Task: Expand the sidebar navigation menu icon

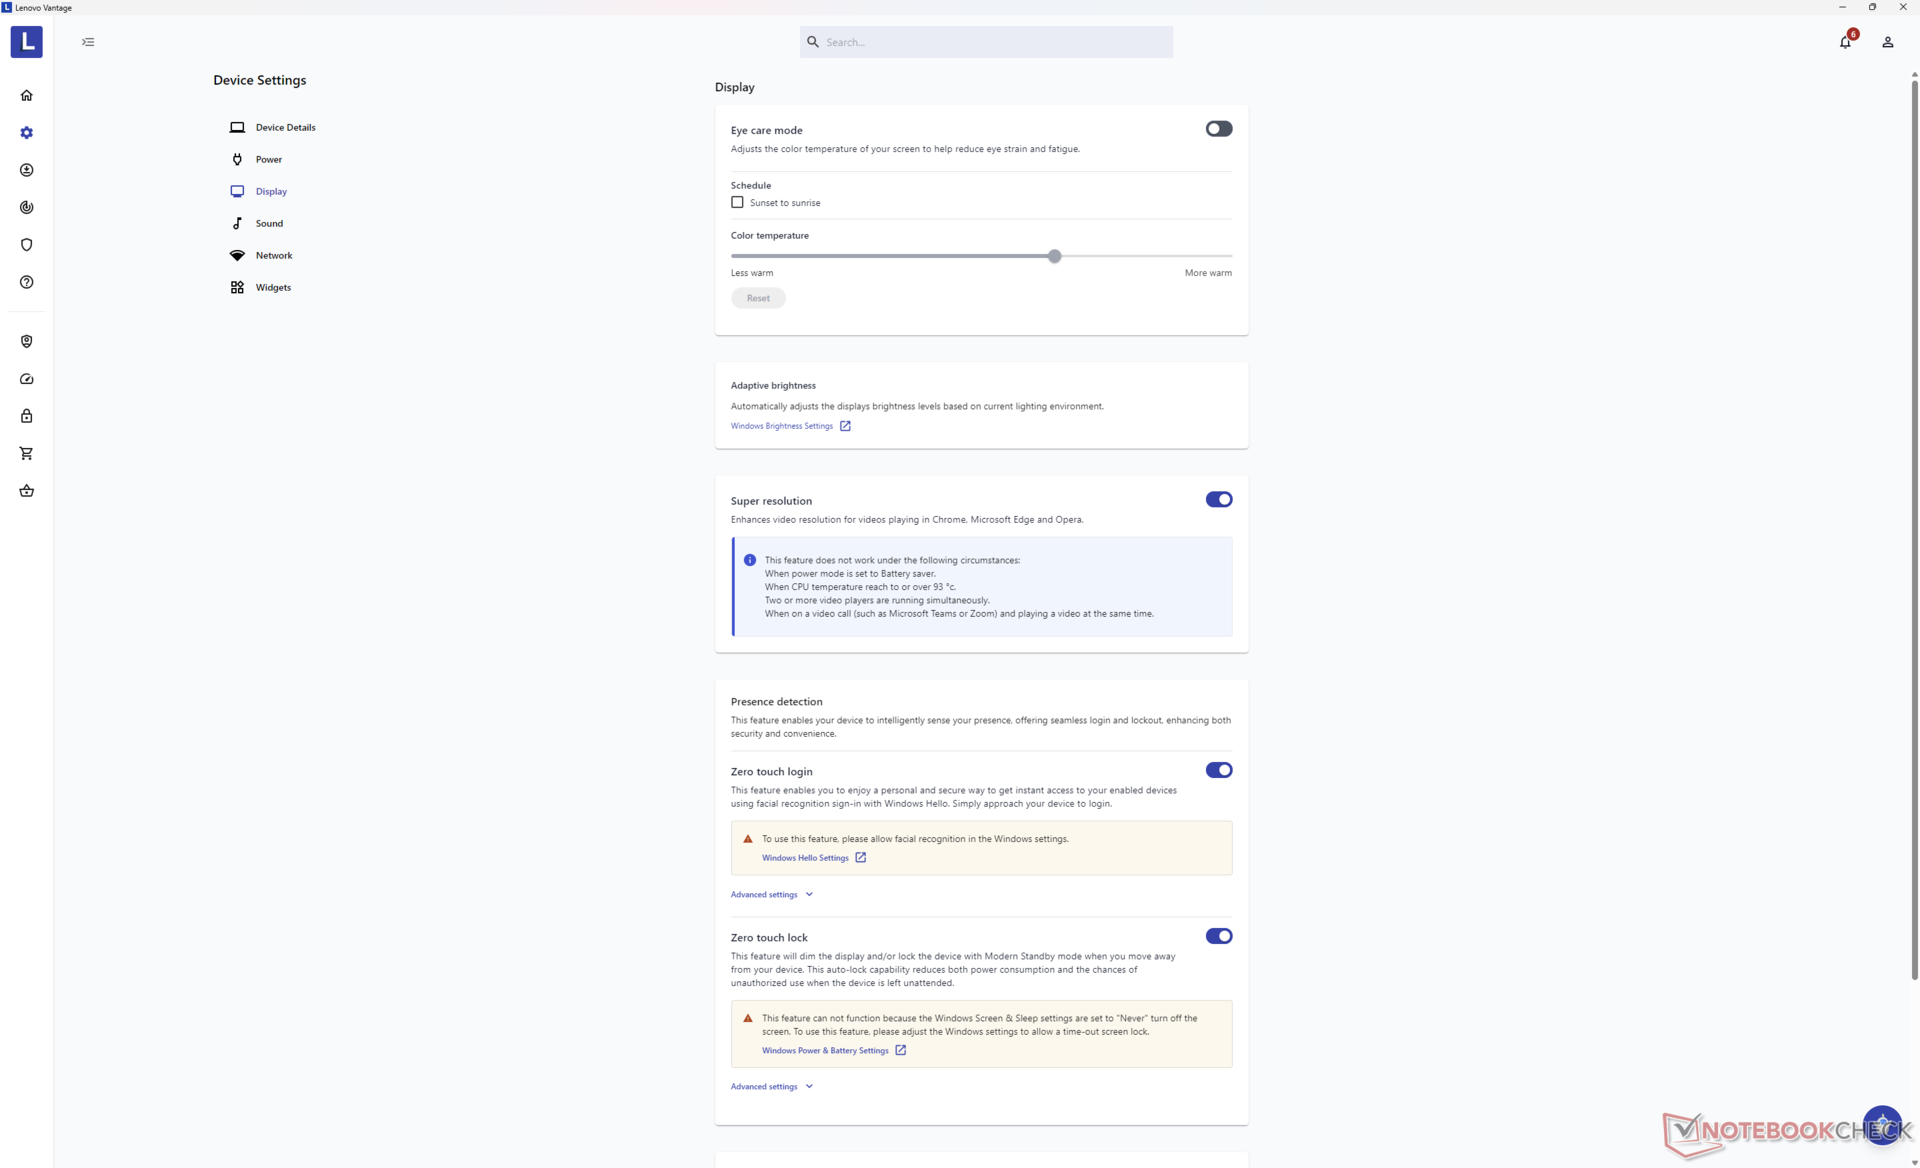Action: click(88, 42)
